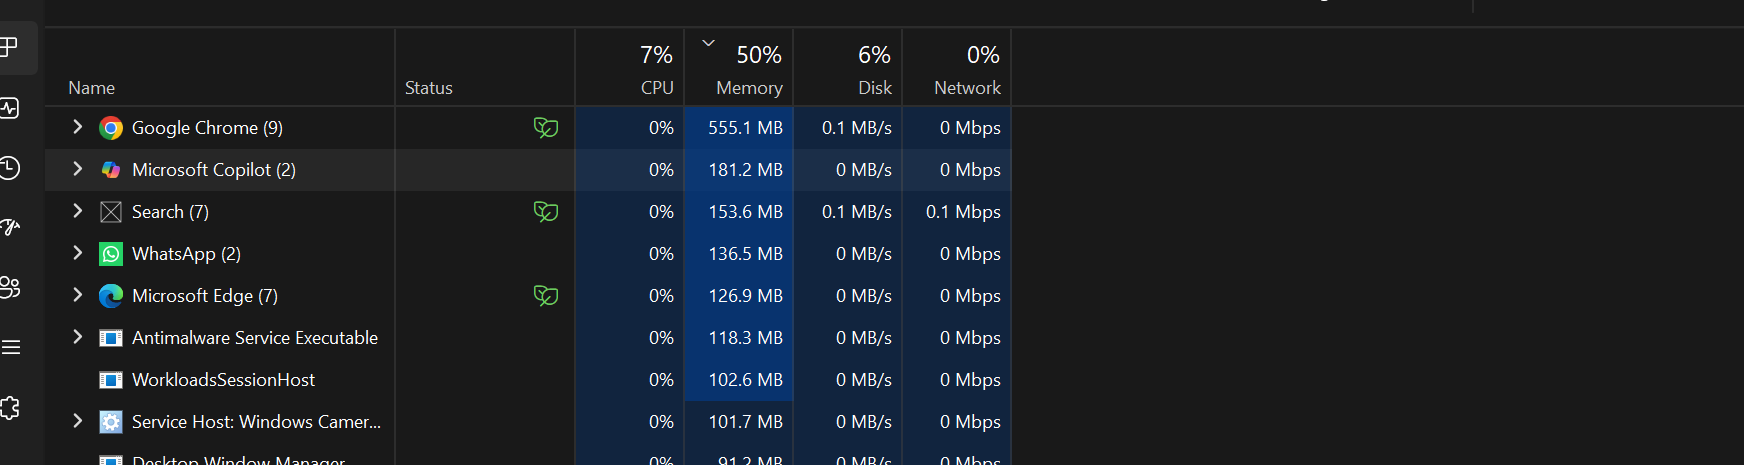This screenshot has width=1744, height=465.
Task: Click the efficiency mode leaf for Google Chrome
Action: pos(545,128)
